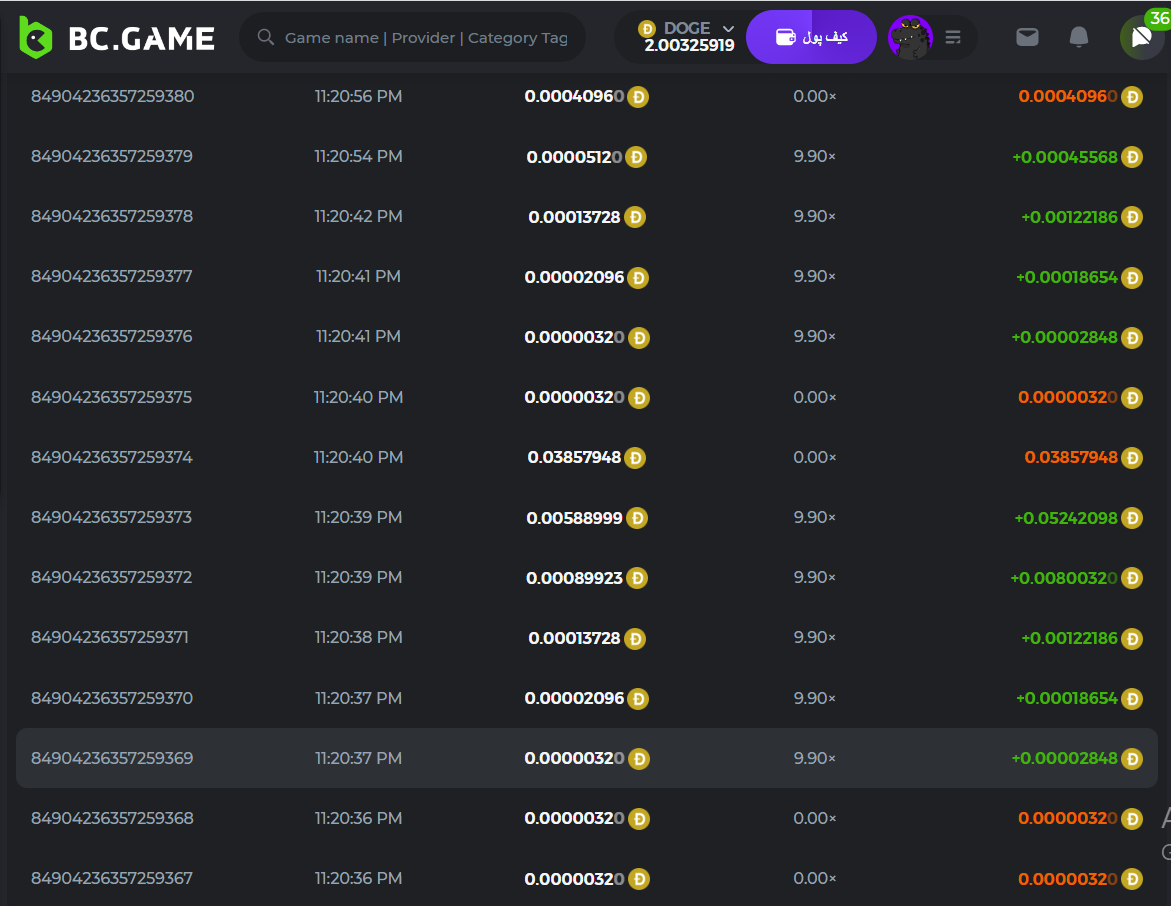This screenshot has height=906, width=1171.
Task: Click the Dogecoin icon beside DOGE balance
Action: coord(647,29)
